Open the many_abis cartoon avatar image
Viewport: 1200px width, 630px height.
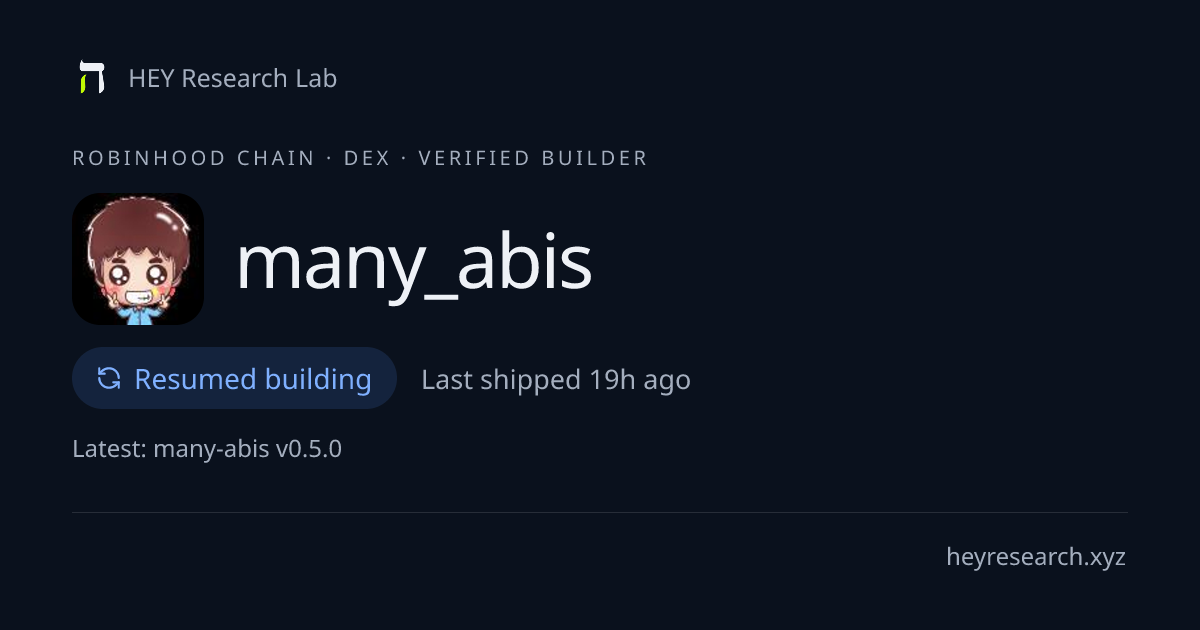[x=138, y=259]
